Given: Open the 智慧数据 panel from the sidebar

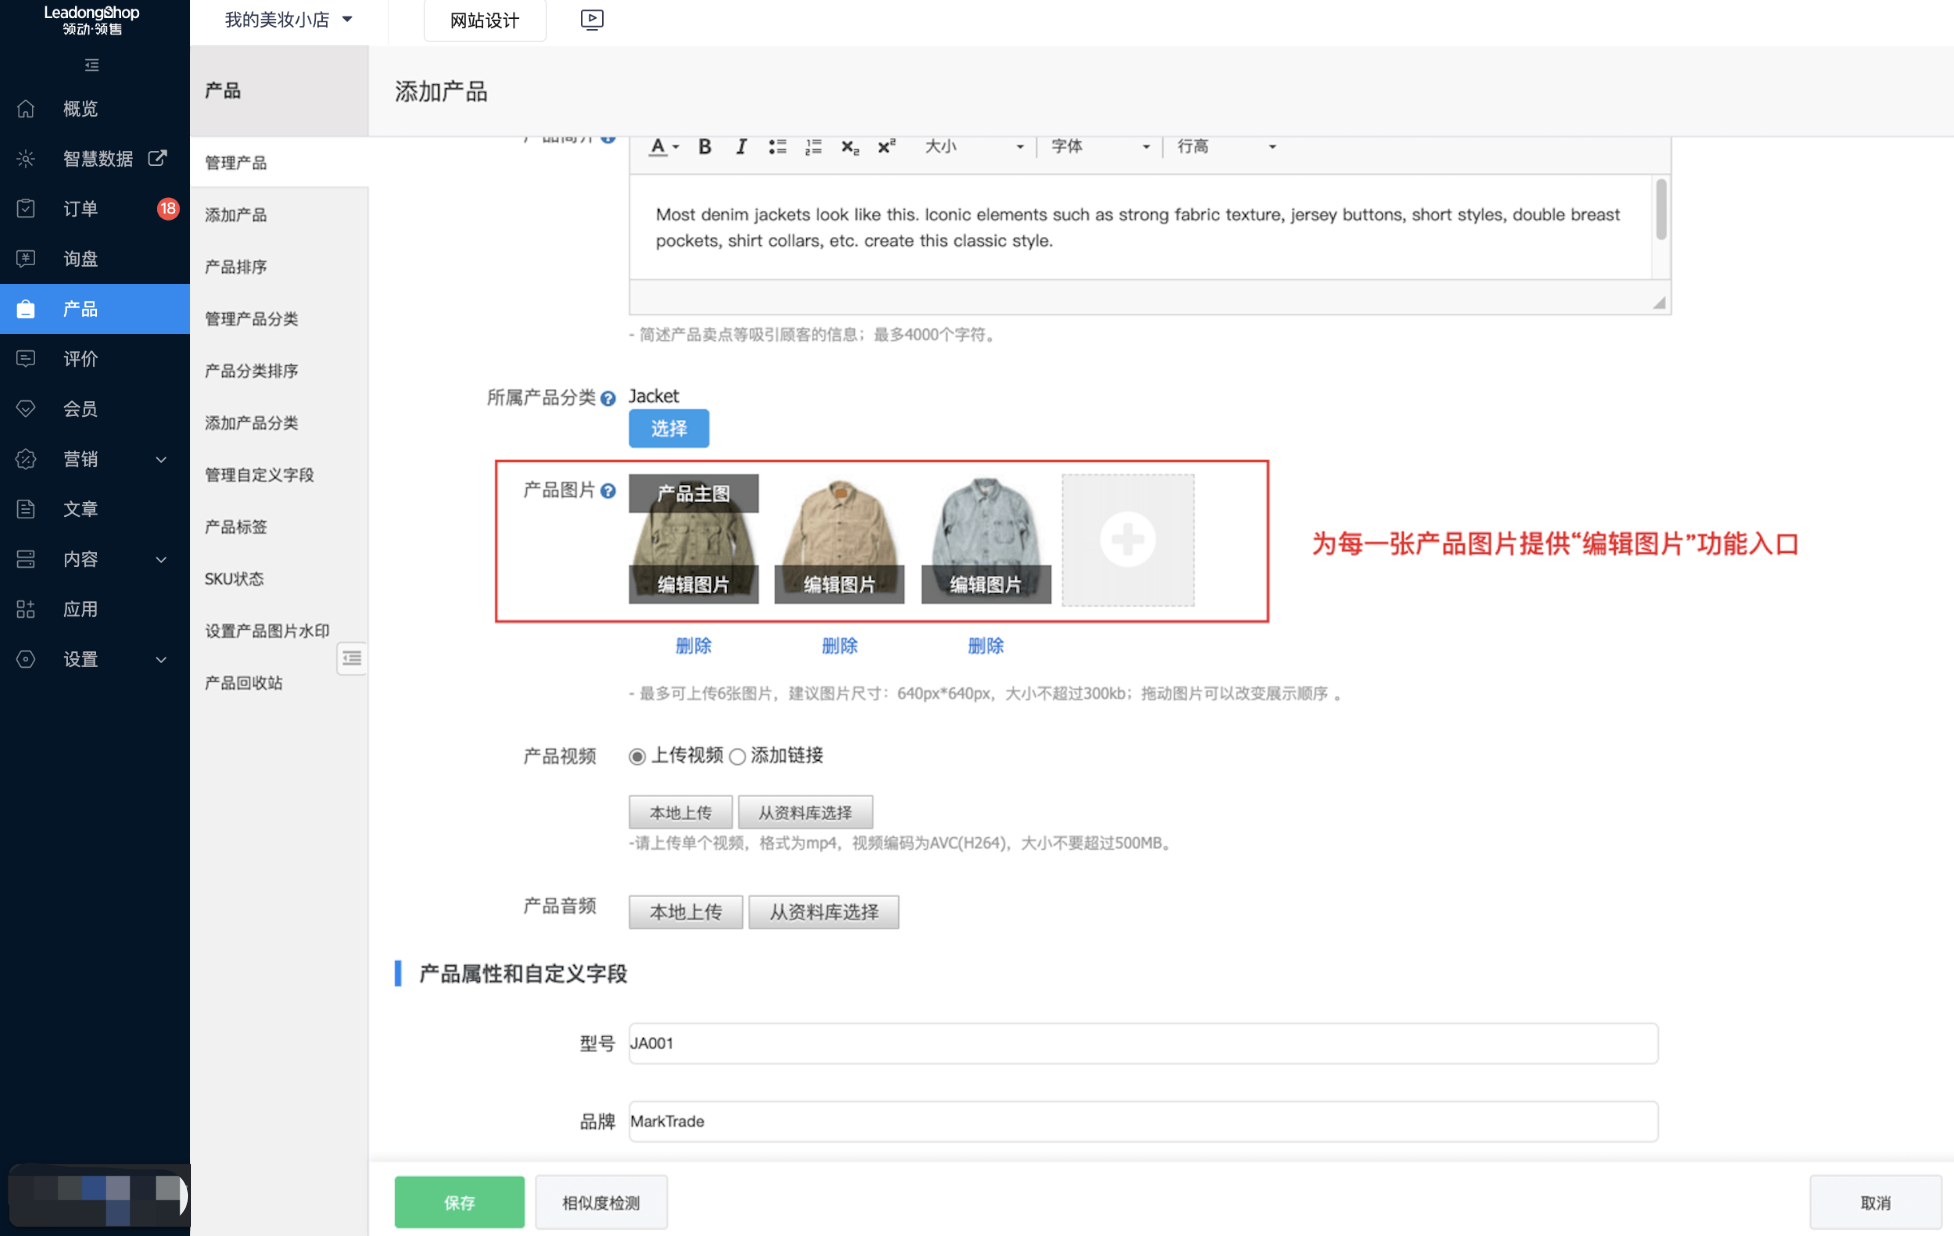Looking at the screenshot, I should tap(97, 158).
